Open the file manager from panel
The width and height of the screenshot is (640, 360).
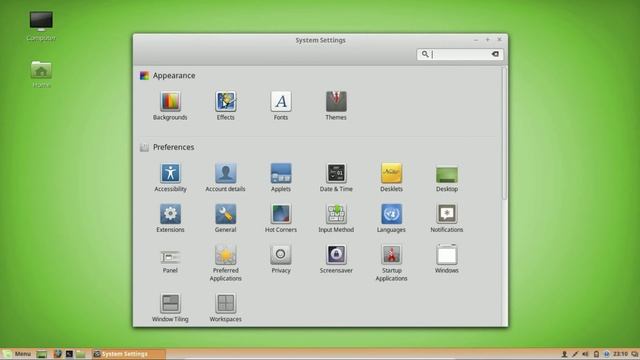pos(81,354)
